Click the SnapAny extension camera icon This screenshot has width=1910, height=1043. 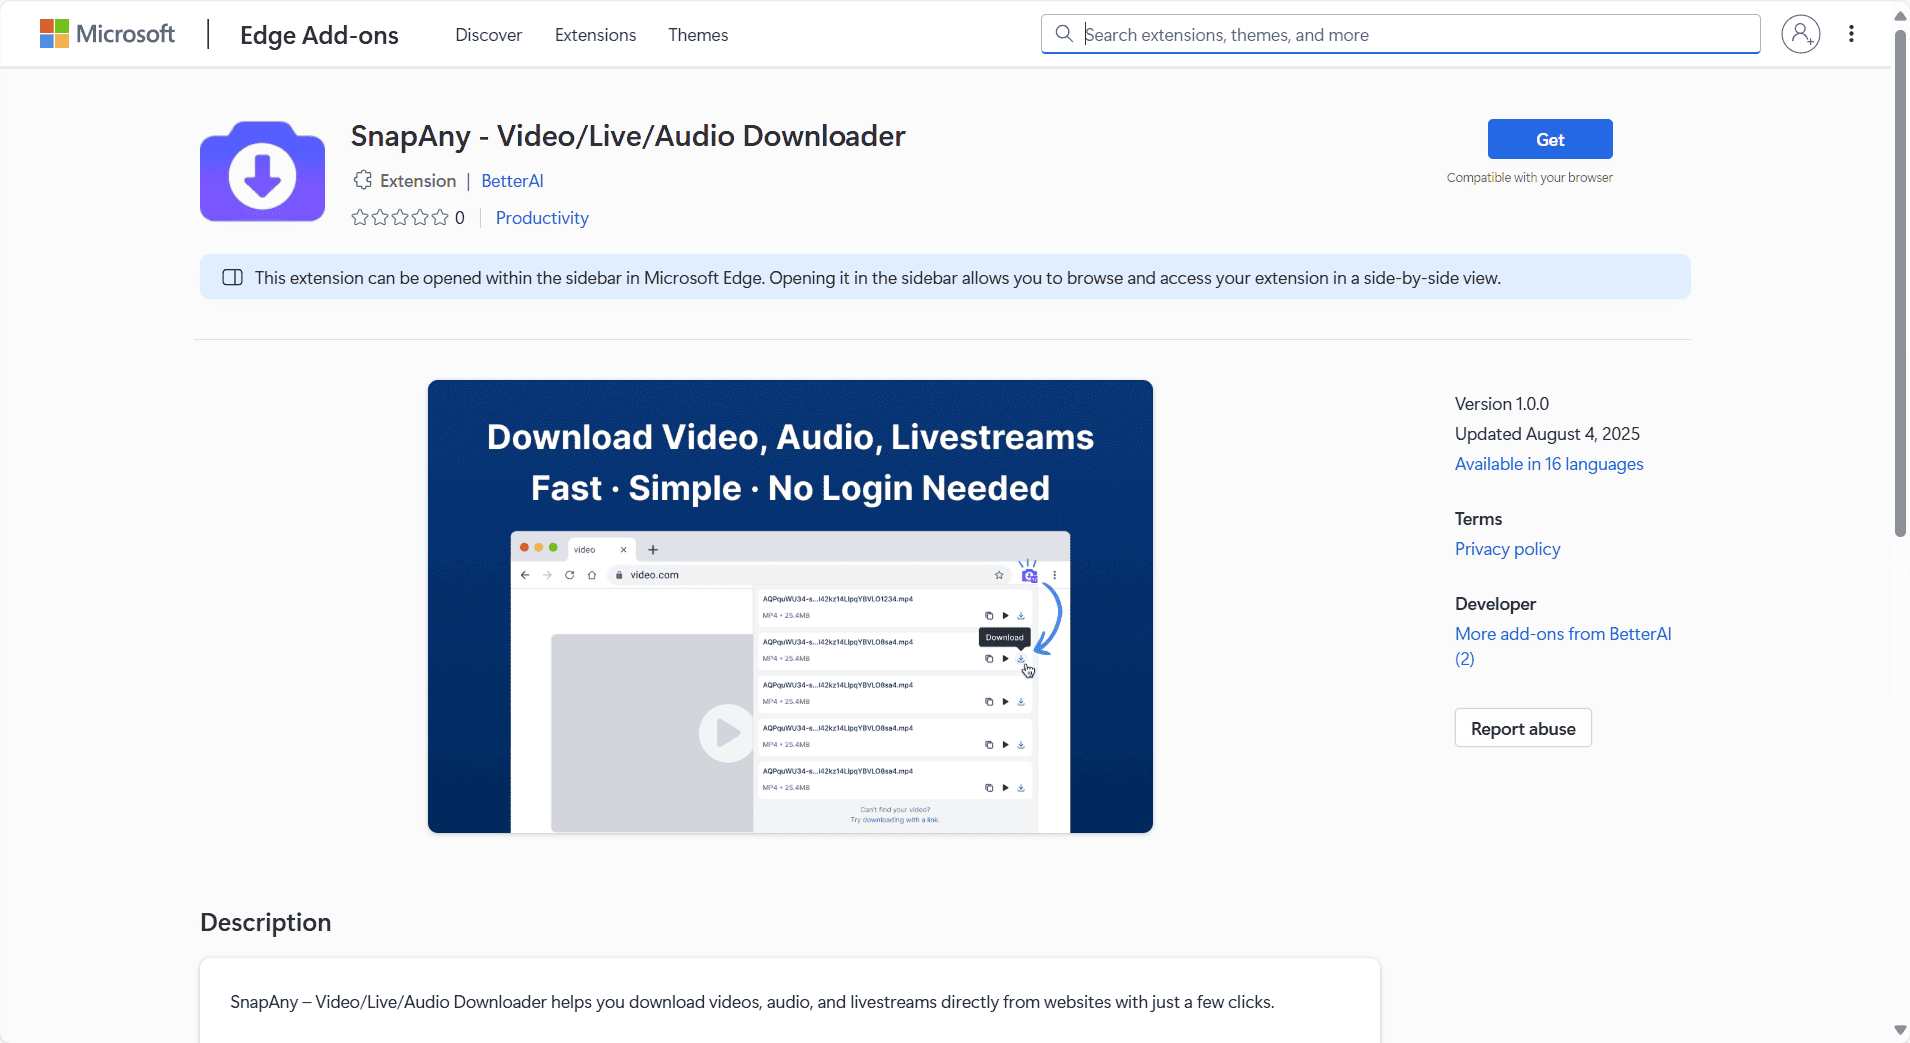point(262,172)
